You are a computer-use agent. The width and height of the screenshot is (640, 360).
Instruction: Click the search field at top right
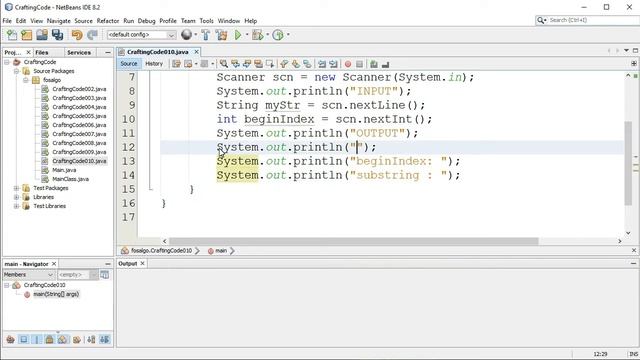tap(588, 20)
